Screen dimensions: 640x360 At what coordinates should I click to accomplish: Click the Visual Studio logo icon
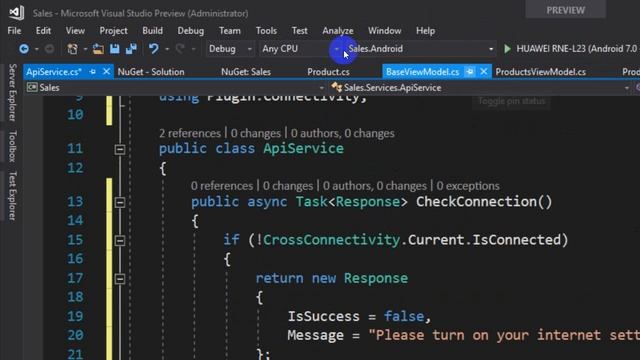[17, 13]
